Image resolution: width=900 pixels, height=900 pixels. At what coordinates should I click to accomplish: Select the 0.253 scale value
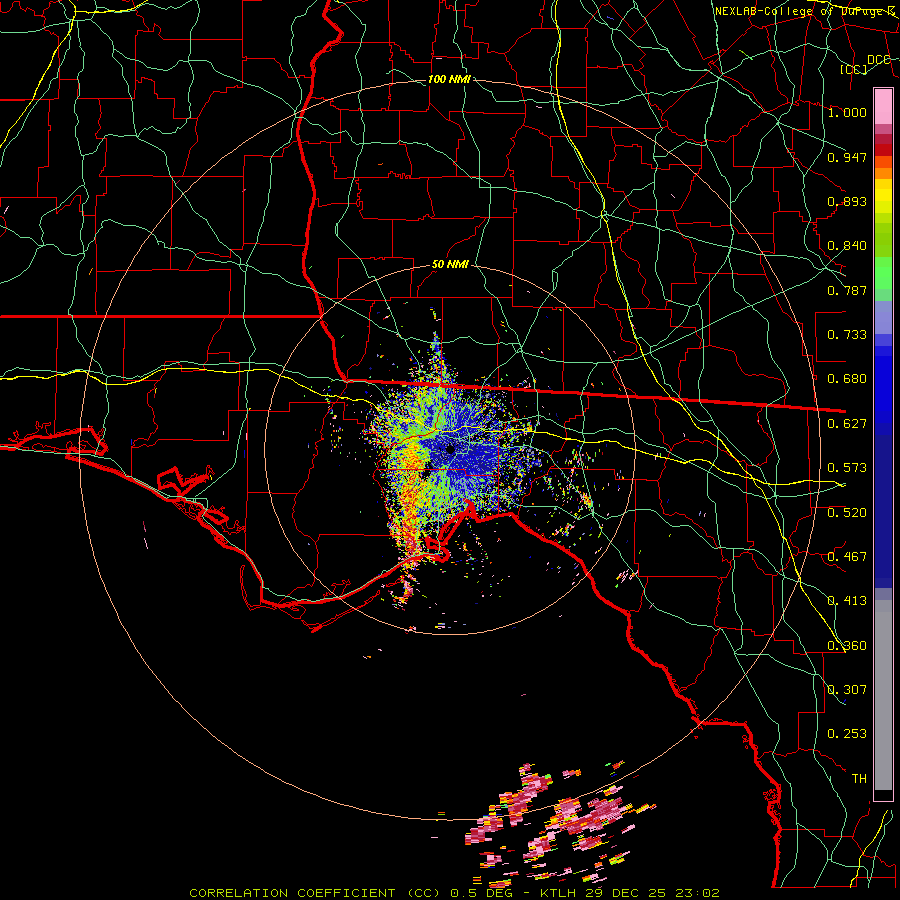pos(847,734)
